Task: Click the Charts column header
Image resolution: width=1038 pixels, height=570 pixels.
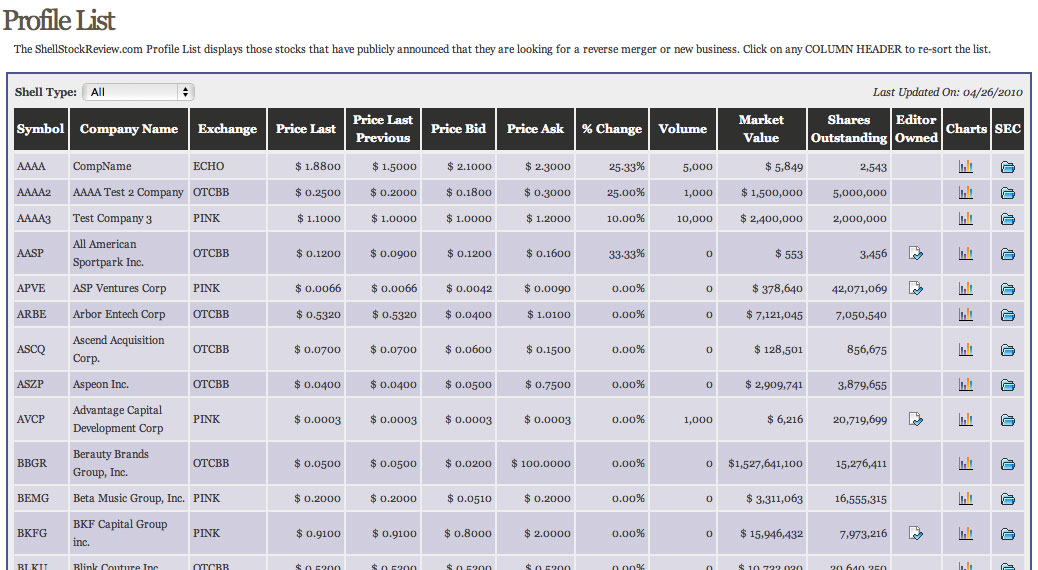Action: tap(966, 129)
